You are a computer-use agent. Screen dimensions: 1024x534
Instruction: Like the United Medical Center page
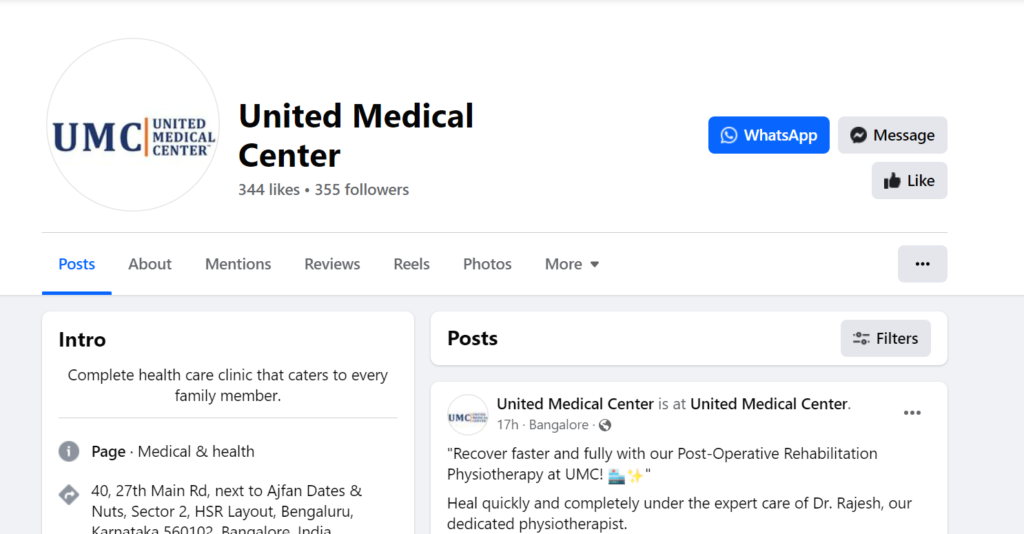909,181
